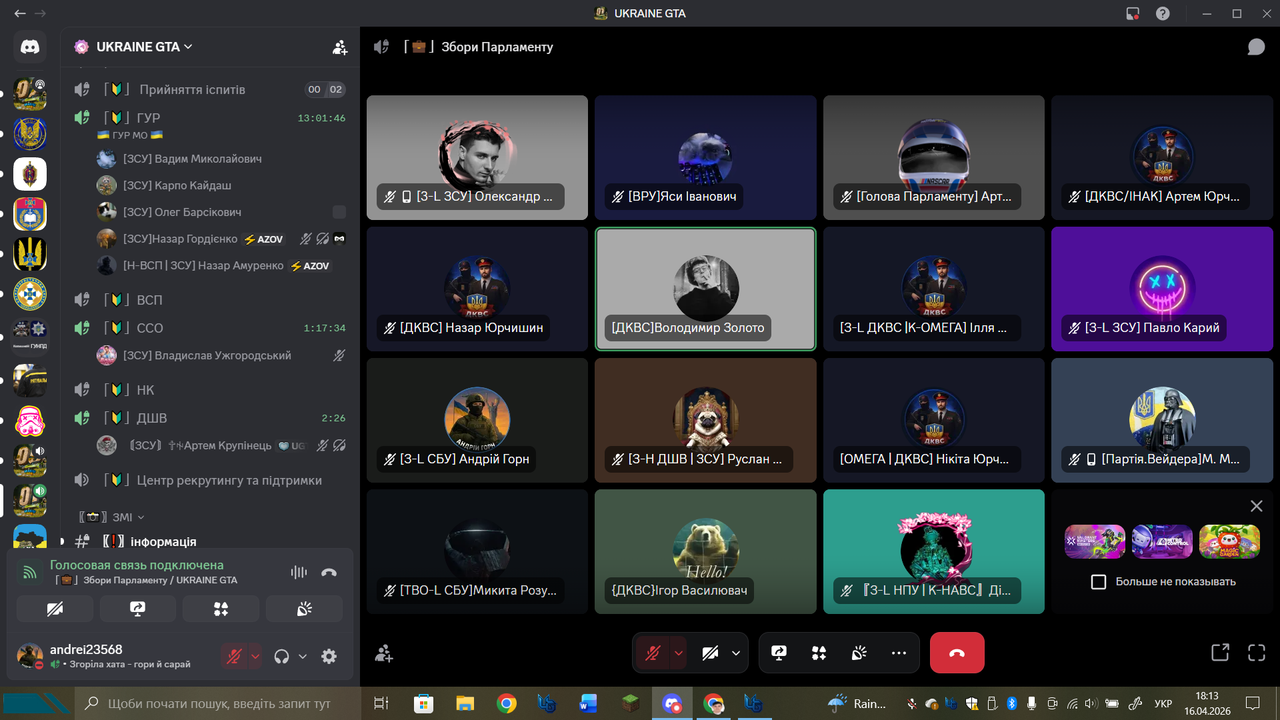
Task: Go back using the title bar arrow
Action: [19, 14]
